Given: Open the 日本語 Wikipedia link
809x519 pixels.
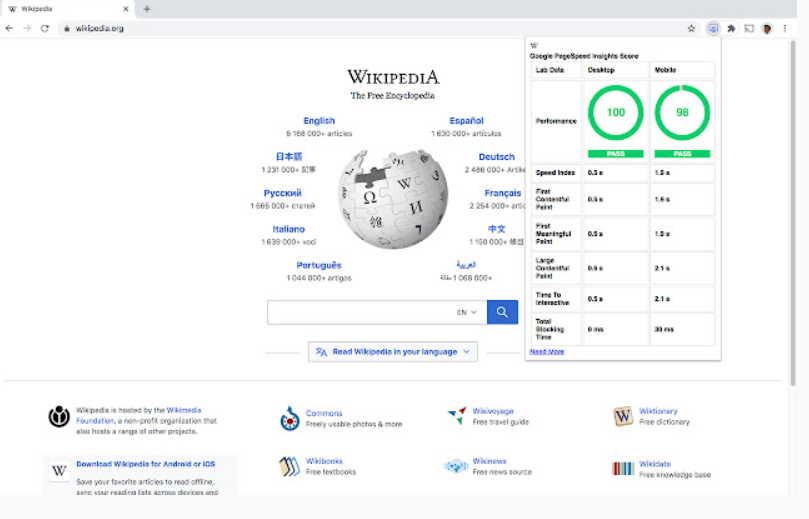Looking at the screenshot, I should 289,157.
